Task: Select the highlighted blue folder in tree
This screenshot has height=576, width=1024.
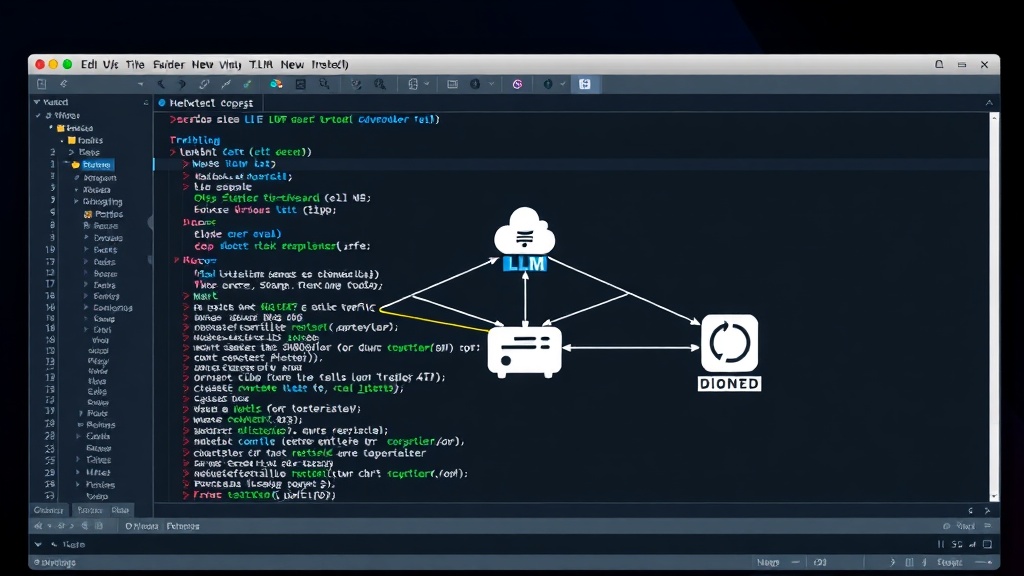Action: (91, 165)
